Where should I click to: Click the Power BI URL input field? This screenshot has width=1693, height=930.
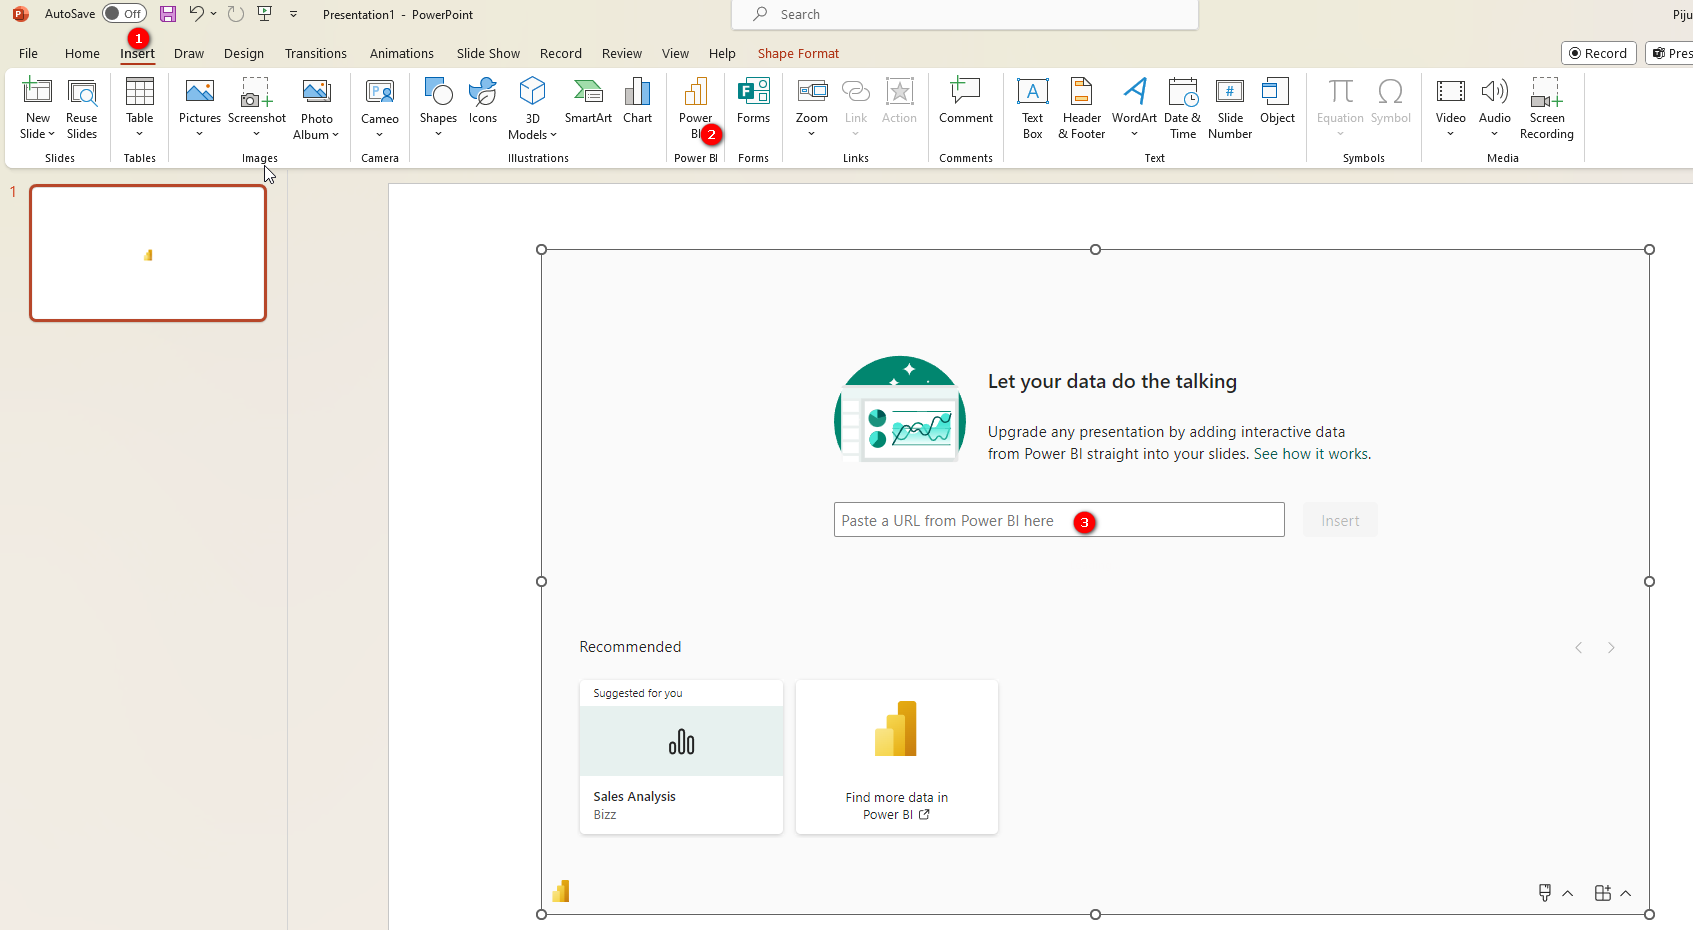[1059, 520]
